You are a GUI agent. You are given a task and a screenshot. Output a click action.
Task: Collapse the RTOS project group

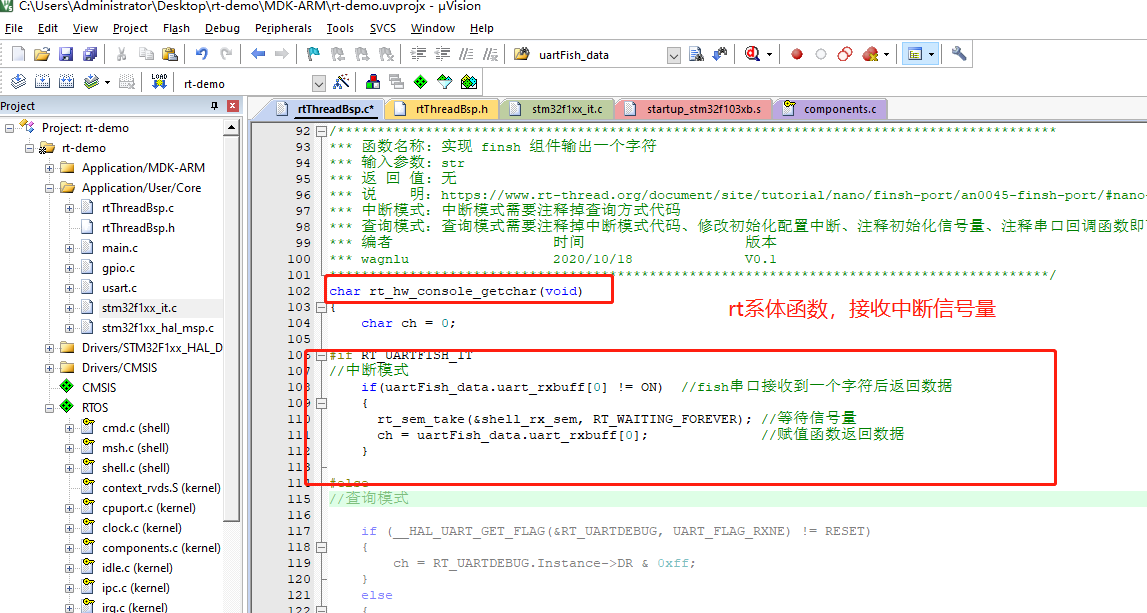(x=49, y=408)
